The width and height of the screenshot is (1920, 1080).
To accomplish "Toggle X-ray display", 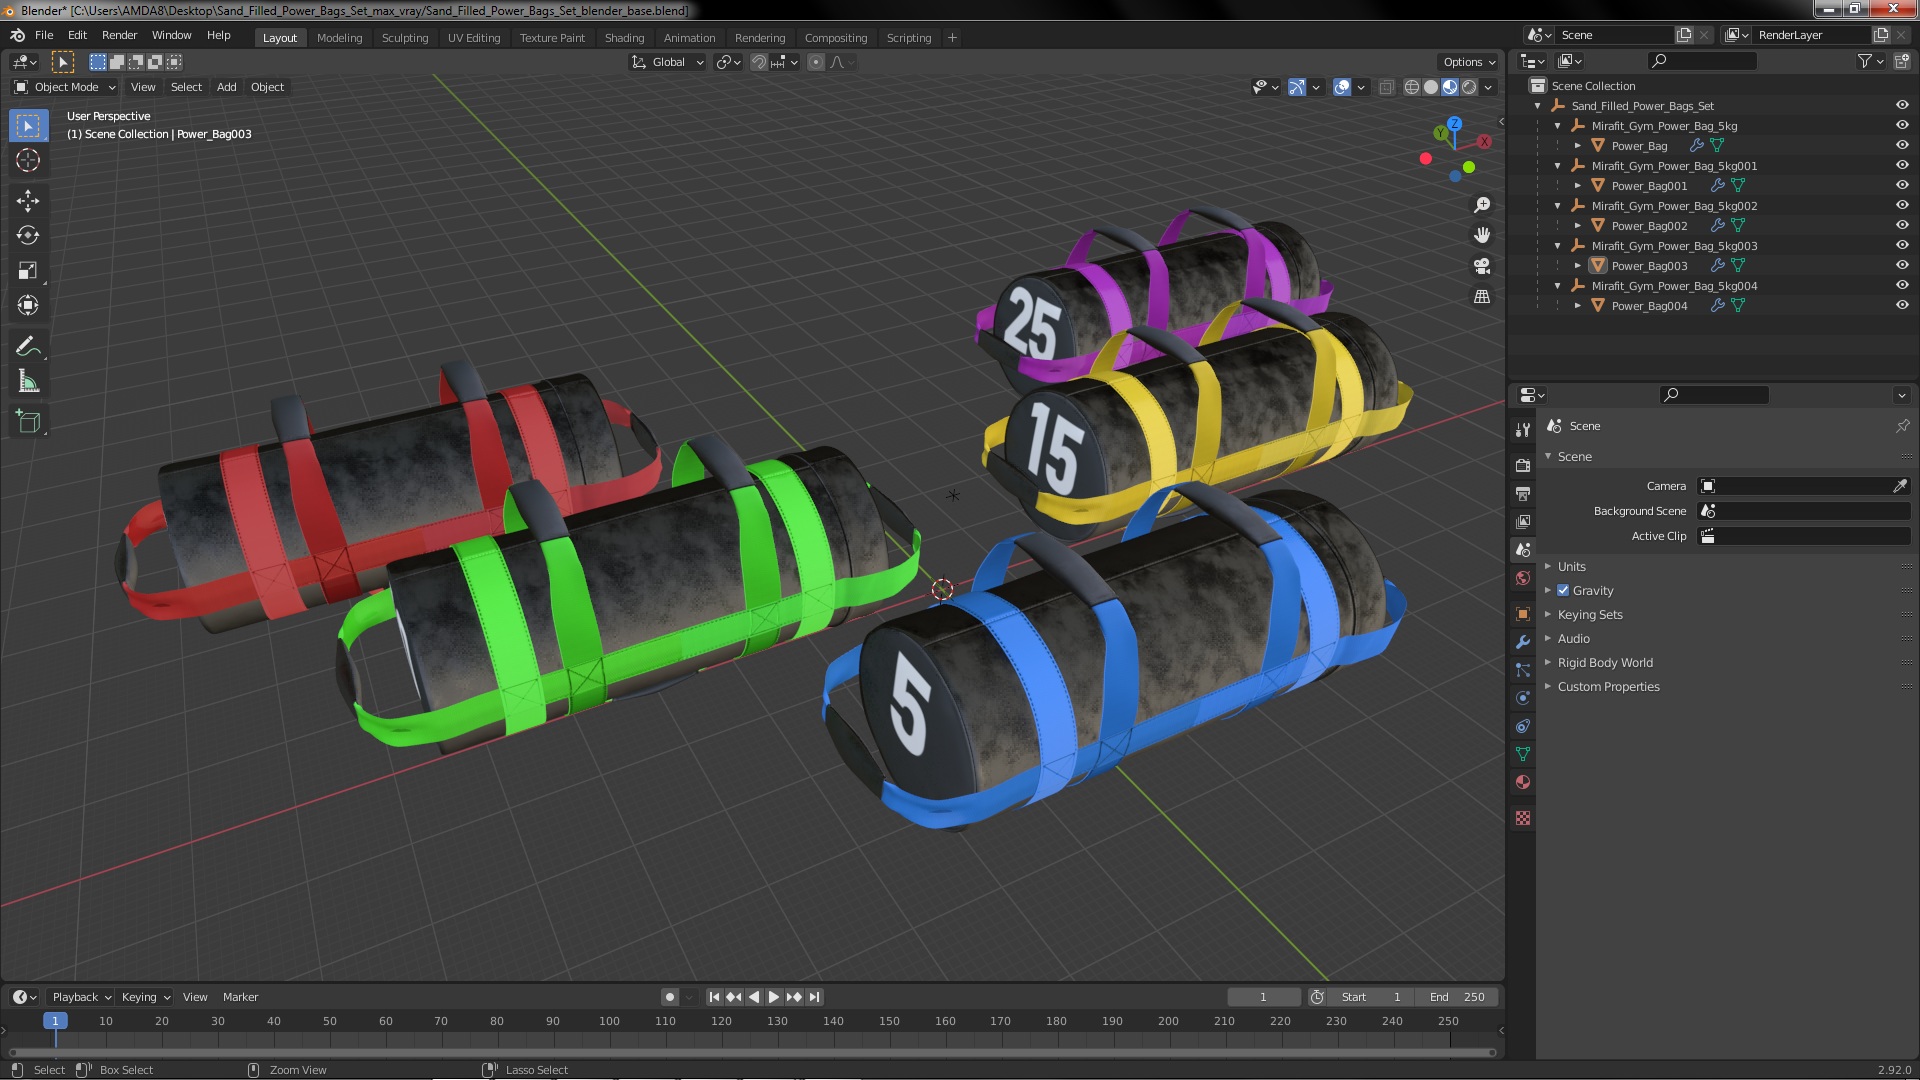I will click(x=1386, y=87).
